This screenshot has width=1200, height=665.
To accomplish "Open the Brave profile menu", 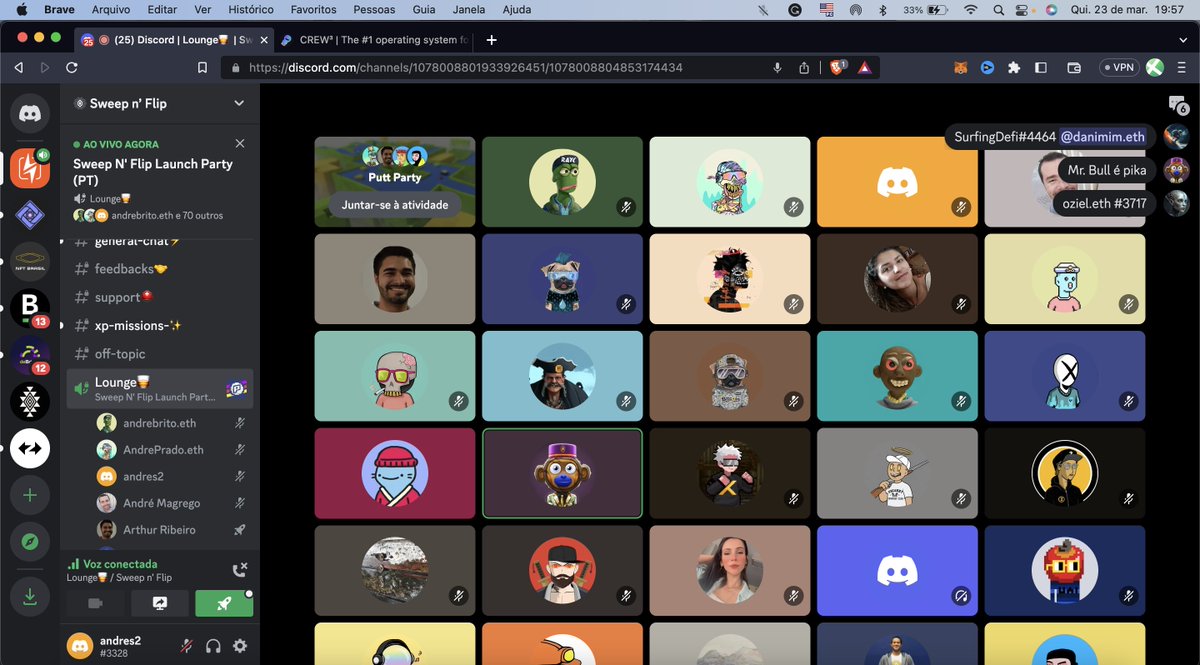I will click(1155, 68).
